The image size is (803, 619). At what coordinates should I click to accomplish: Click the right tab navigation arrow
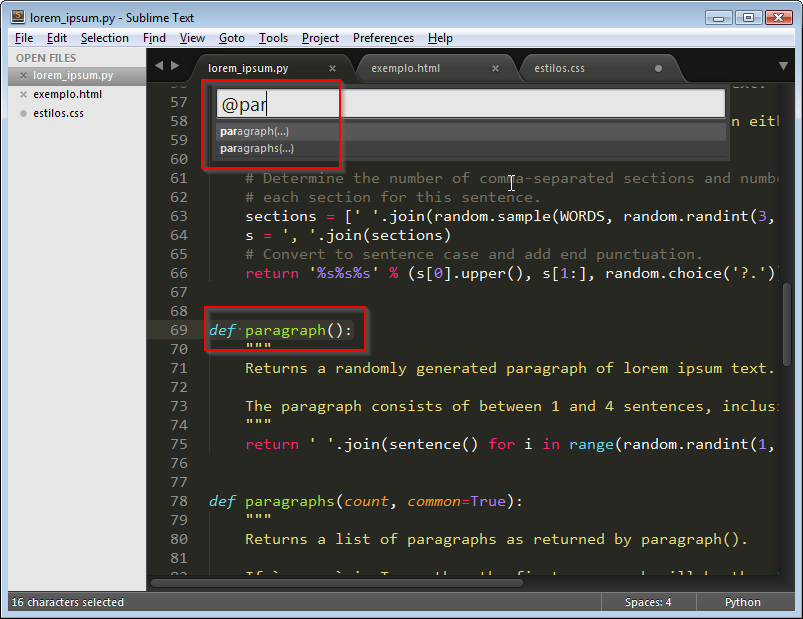coord(175,66)
